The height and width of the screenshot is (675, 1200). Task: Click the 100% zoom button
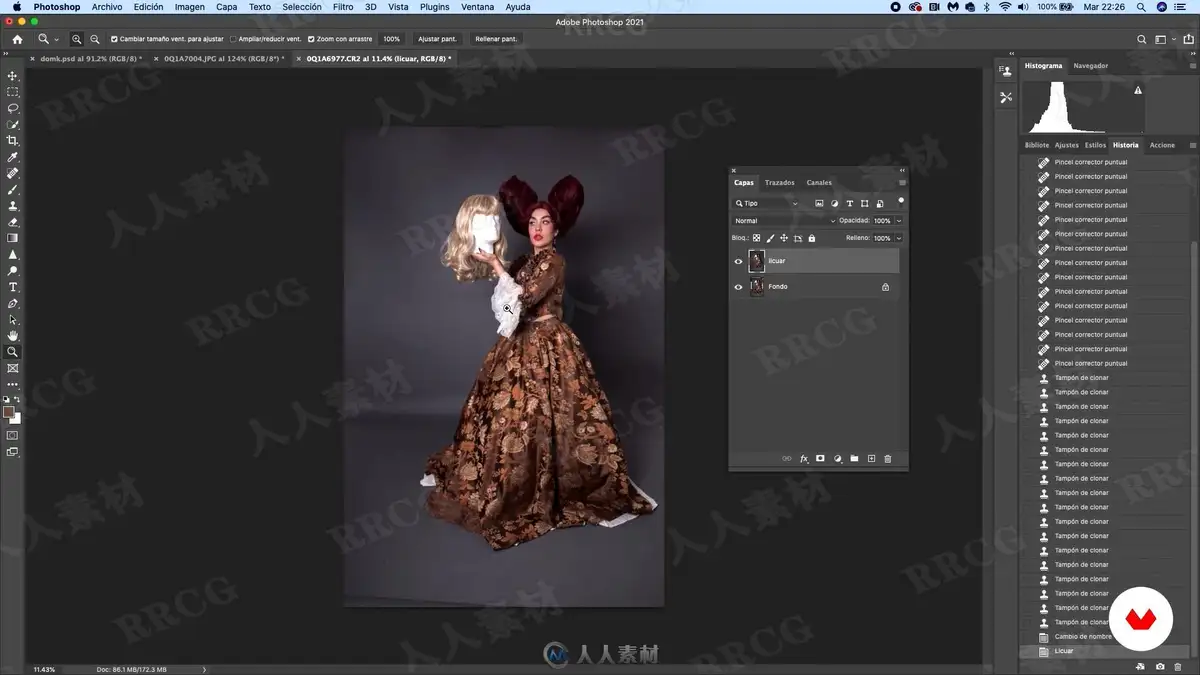tap(391, 39)
